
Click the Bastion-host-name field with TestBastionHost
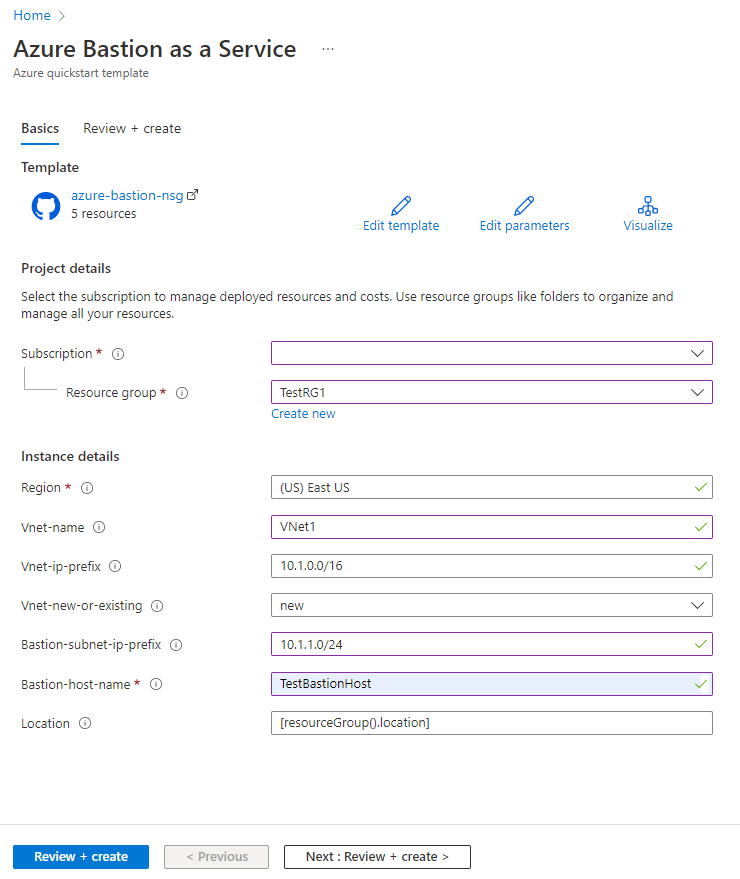pos(492,684)
